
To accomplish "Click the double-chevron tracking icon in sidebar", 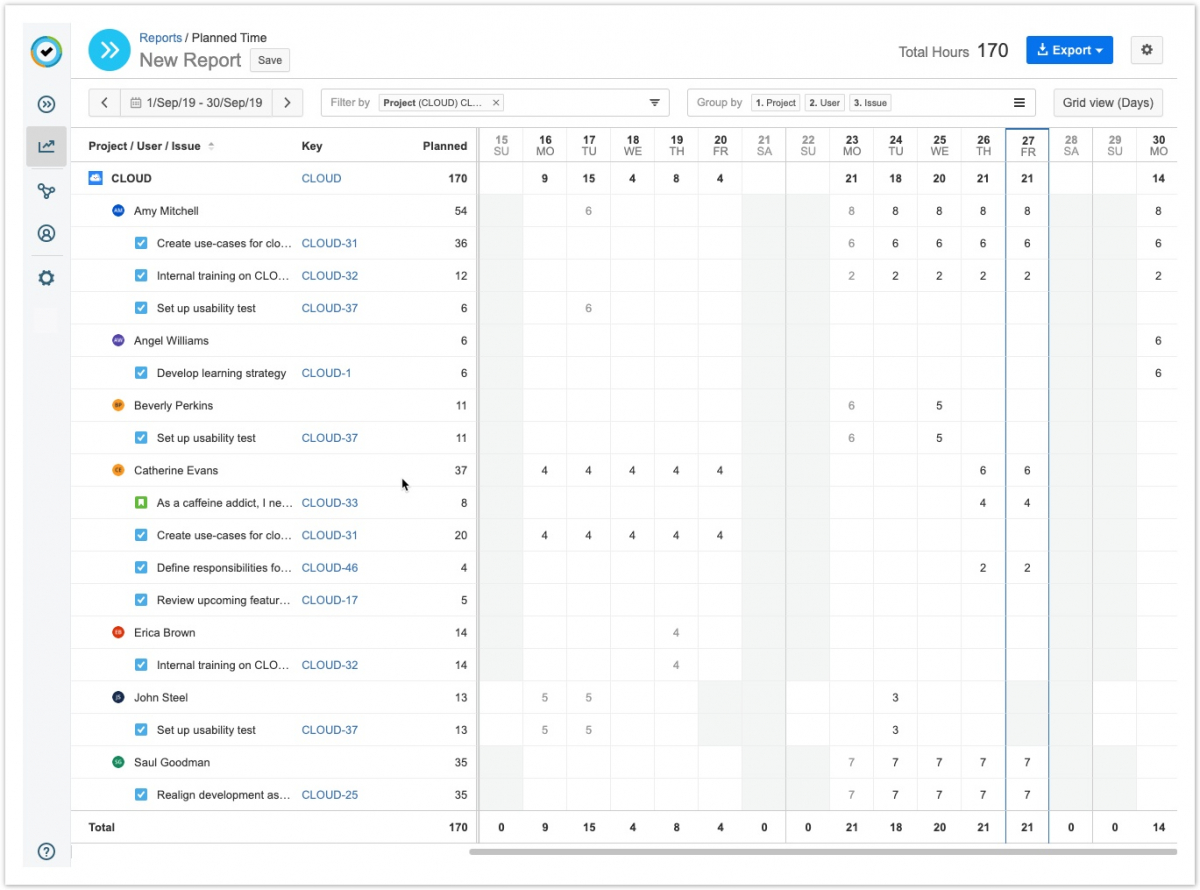I will coord(46,104).
